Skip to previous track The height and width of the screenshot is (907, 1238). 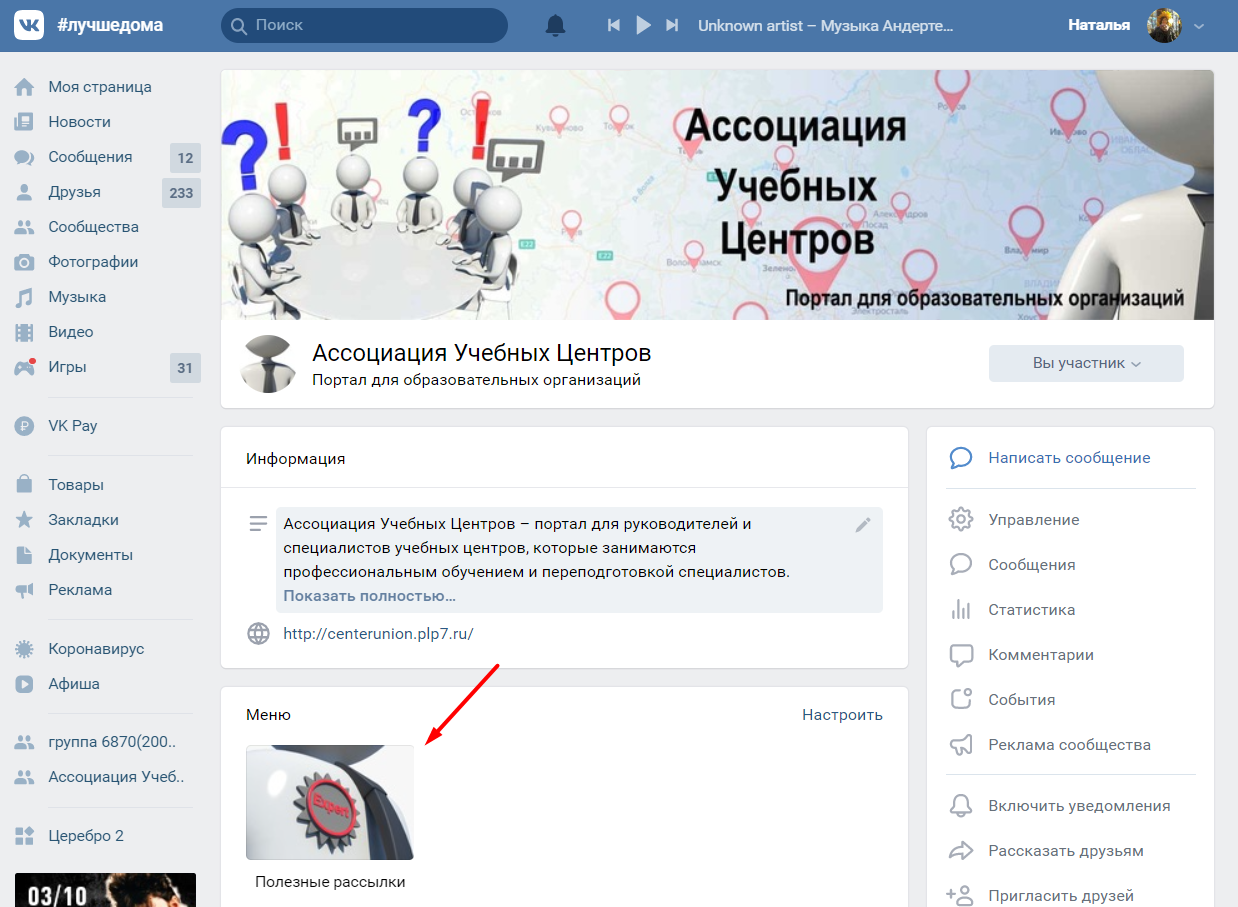[x=614, y=25]
